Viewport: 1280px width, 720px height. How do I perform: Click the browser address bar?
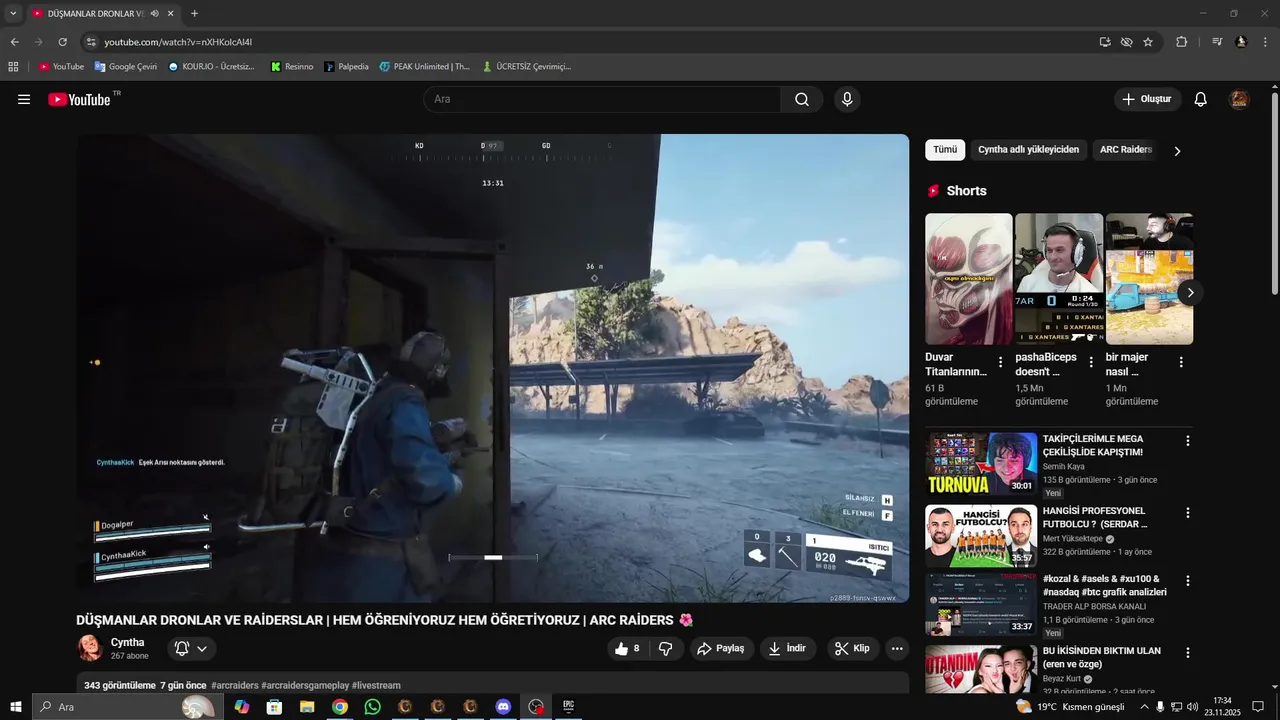point(590,42)
